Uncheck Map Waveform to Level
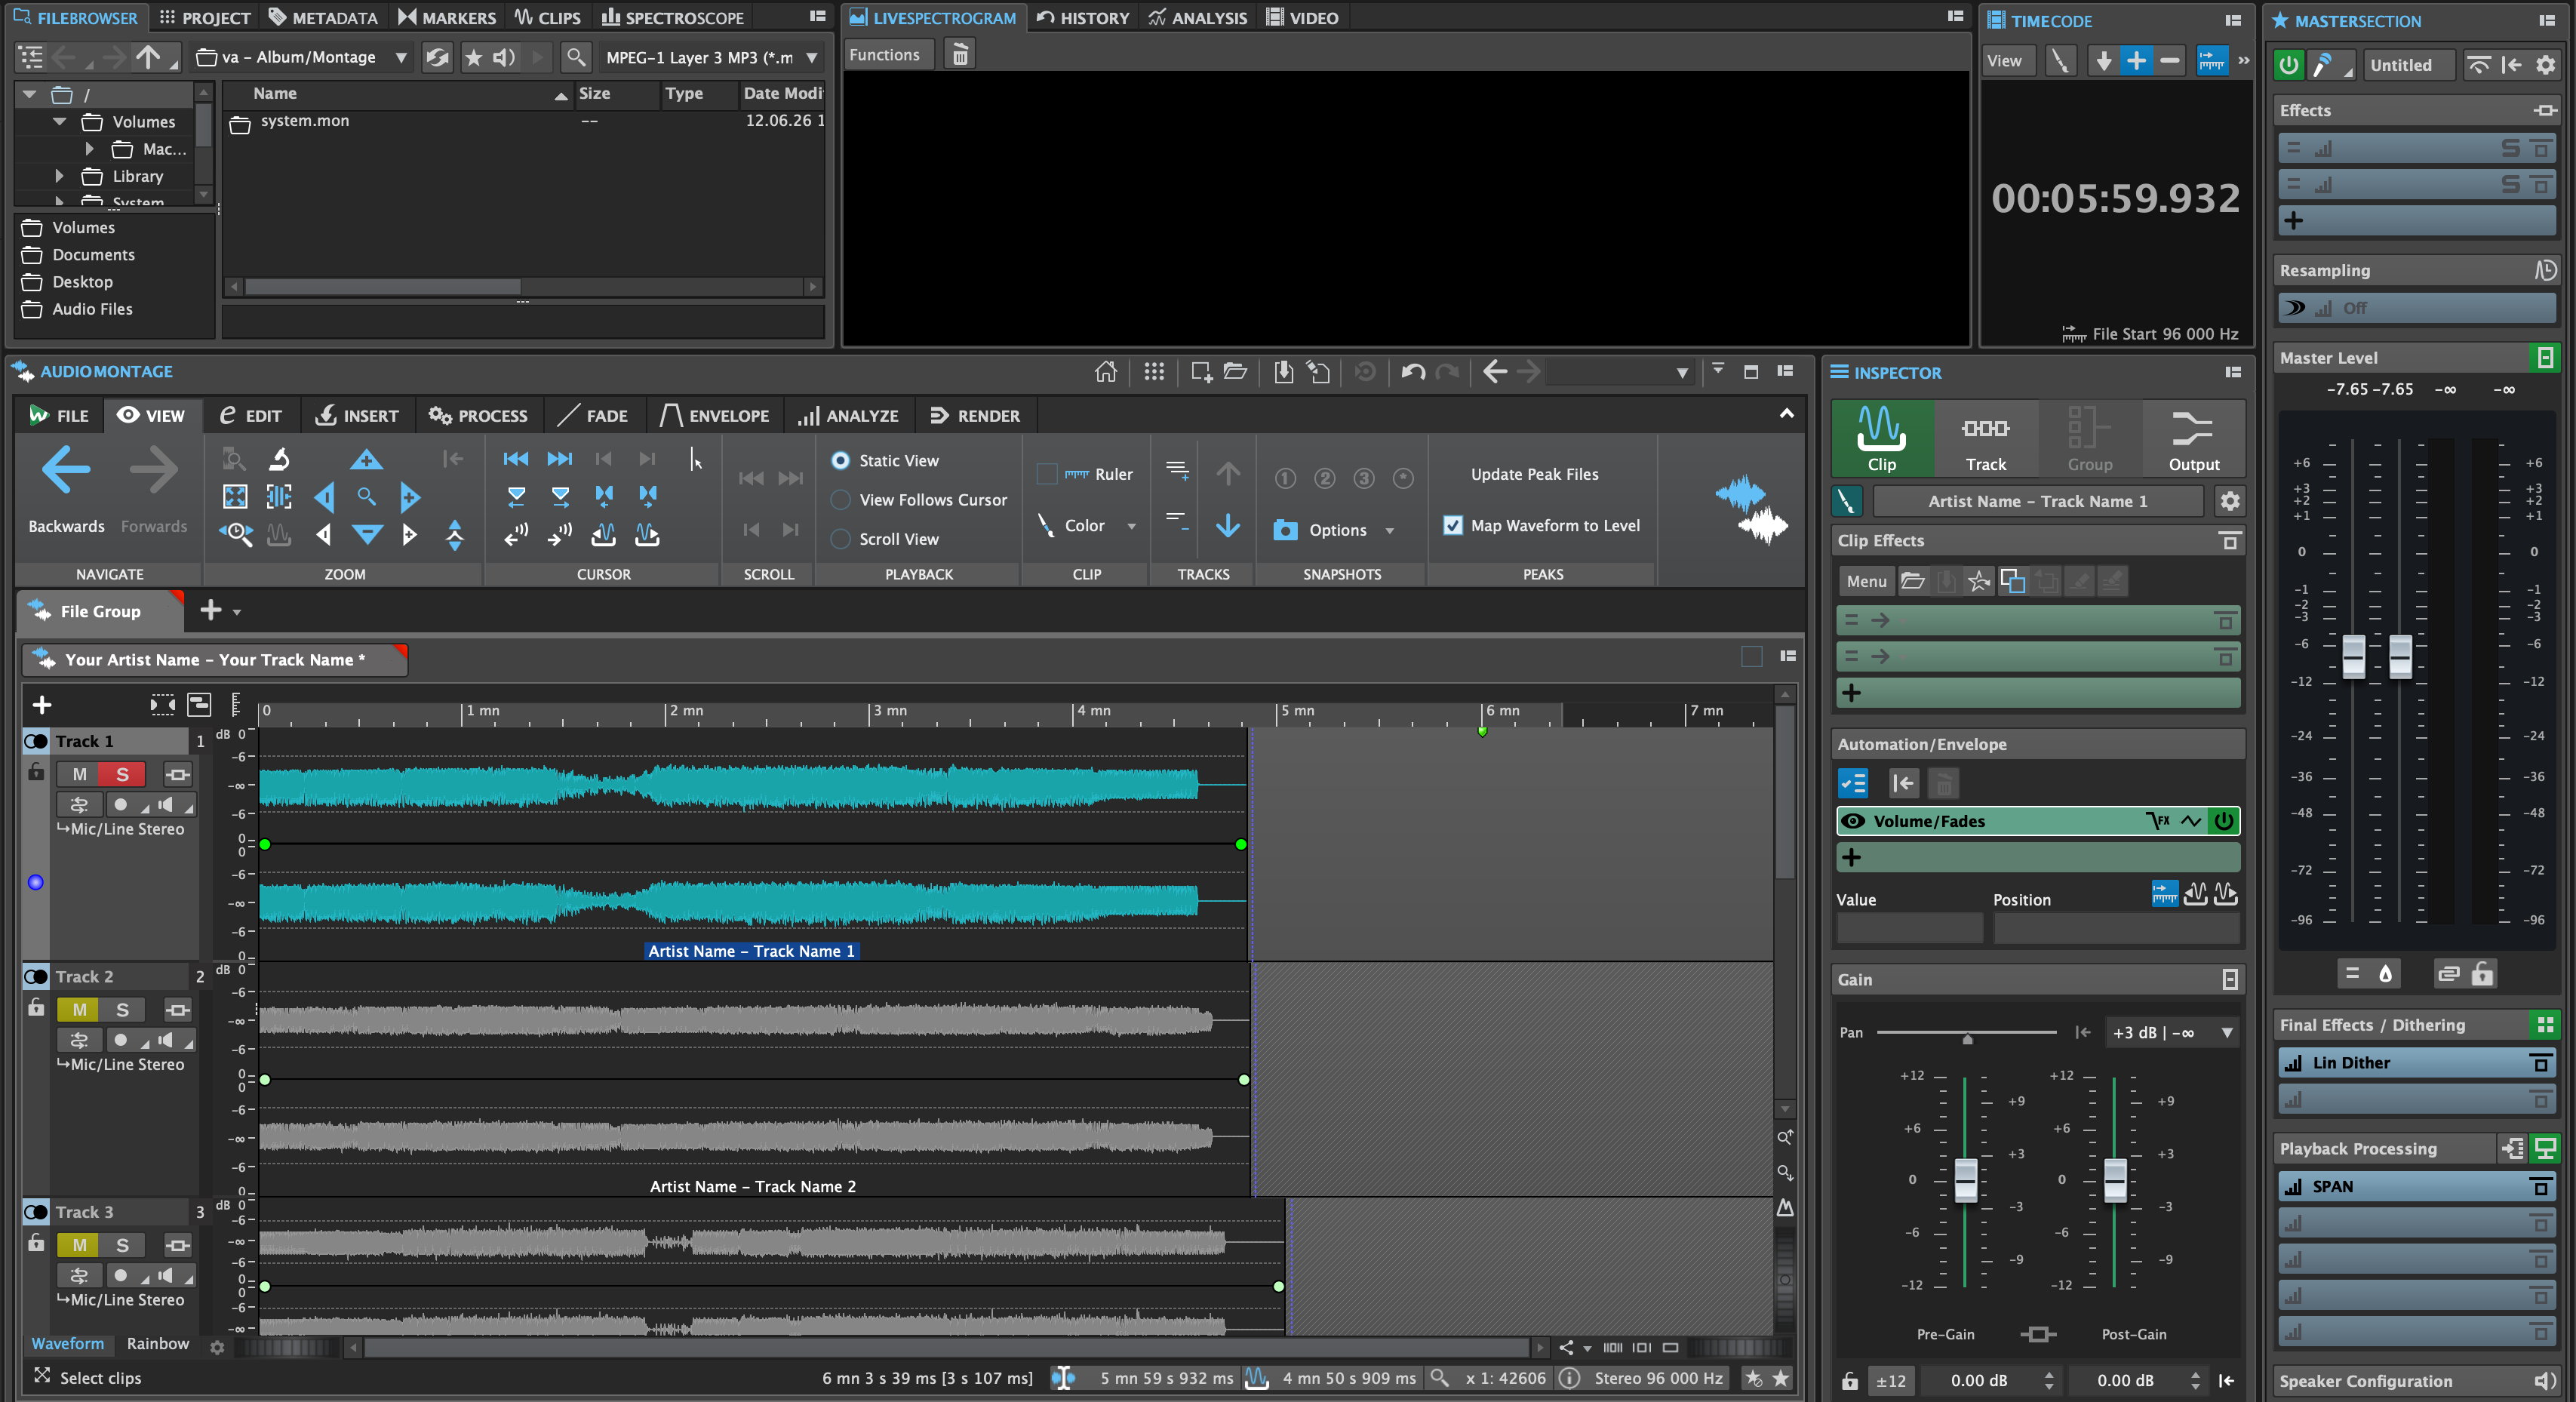Screen dimensions: 2576x1402 point(1453,525)
